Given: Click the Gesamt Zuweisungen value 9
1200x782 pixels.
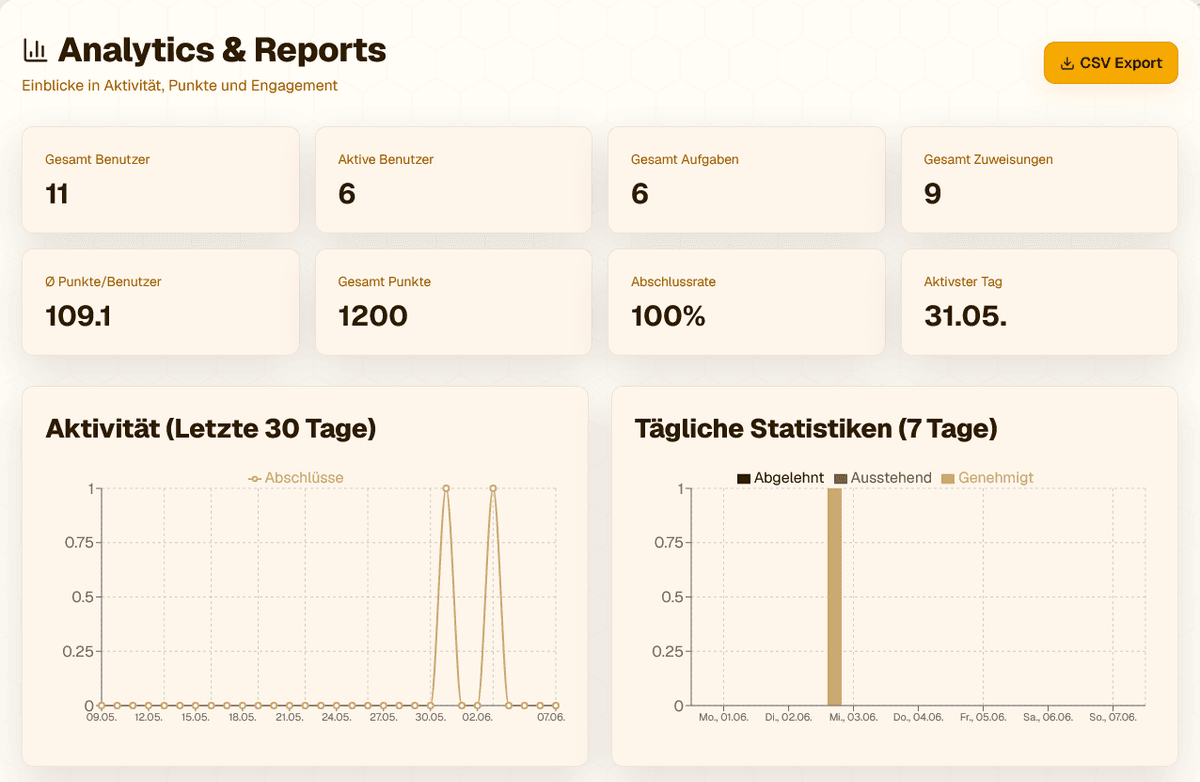Looking at the screenshot, I should coord(933,193).
